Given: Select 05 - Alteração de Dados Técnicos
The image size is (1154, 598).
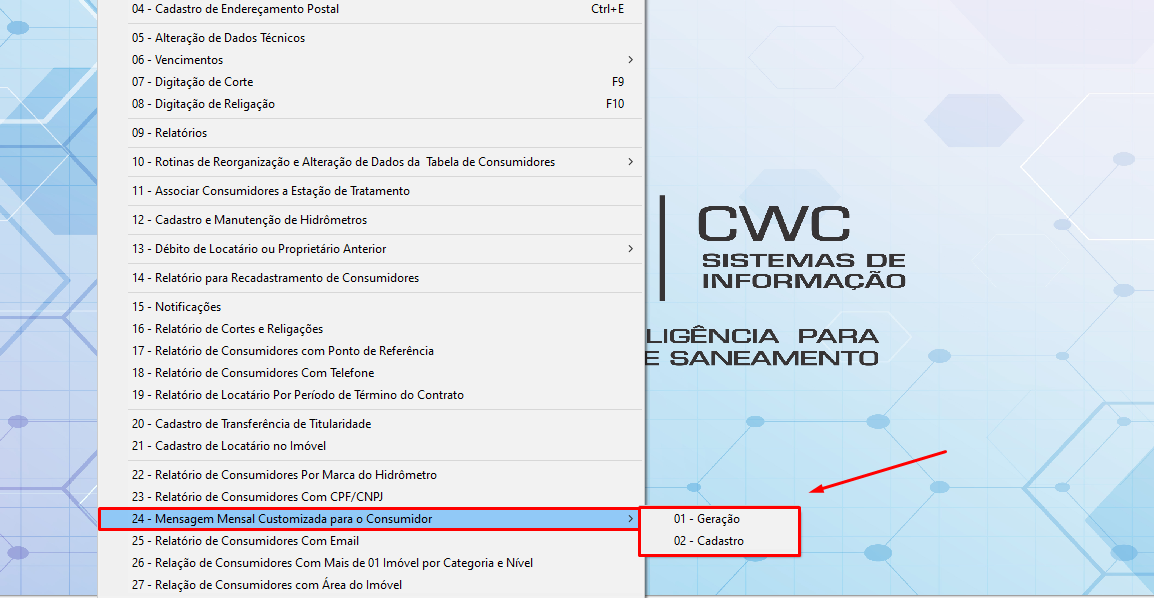Looking at the screenshot, I should [x=218, y=38].
